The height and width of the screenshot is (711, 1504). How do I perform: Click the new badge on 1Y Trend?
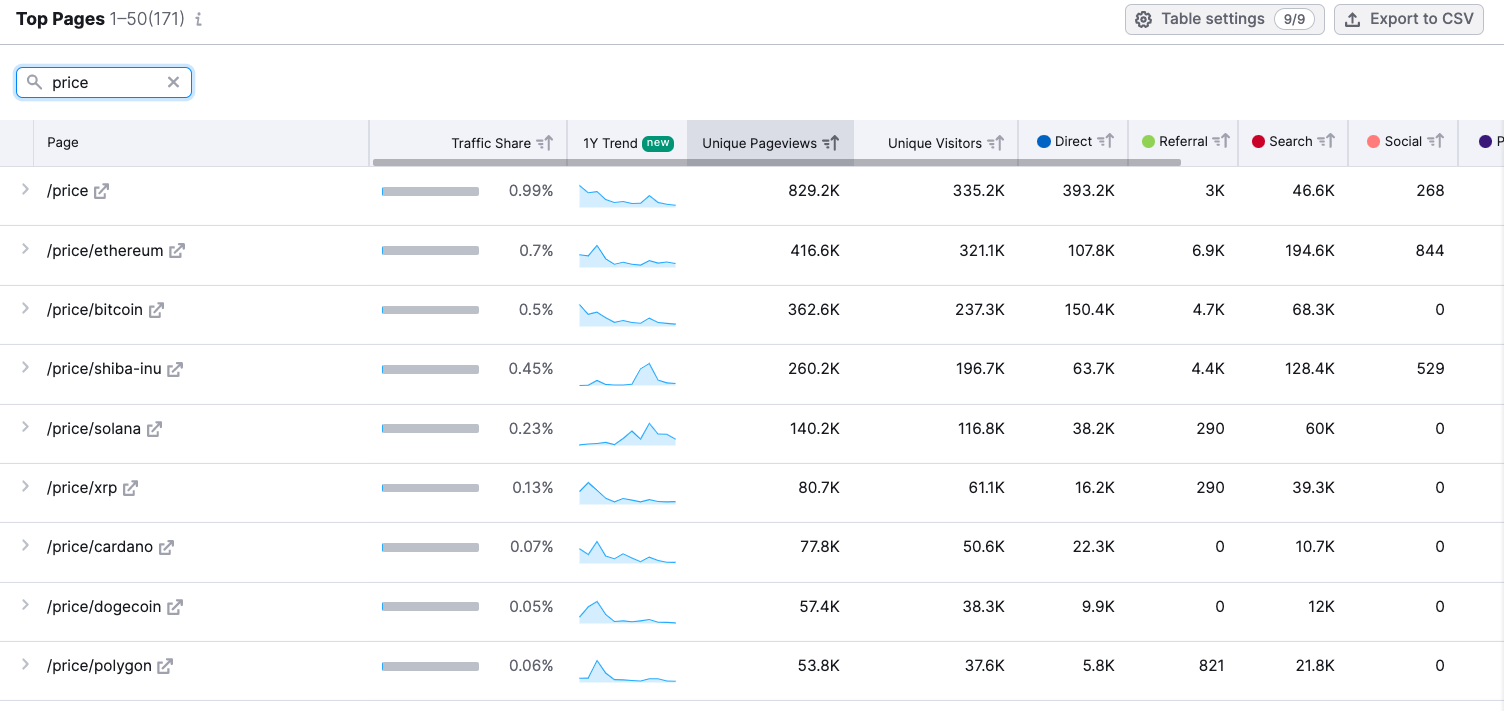click(658, 143)
